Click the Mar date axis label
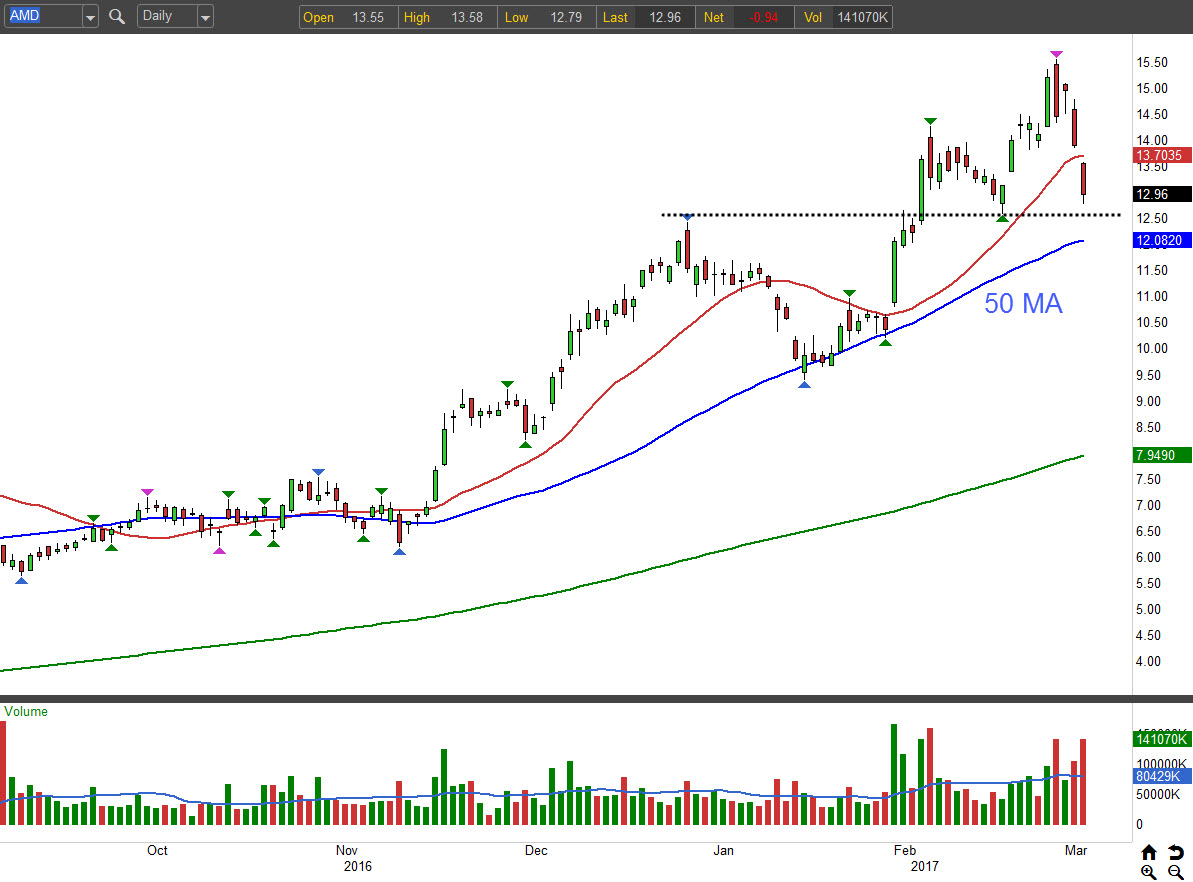The image size is (1193, 882). coord(1075,850)
